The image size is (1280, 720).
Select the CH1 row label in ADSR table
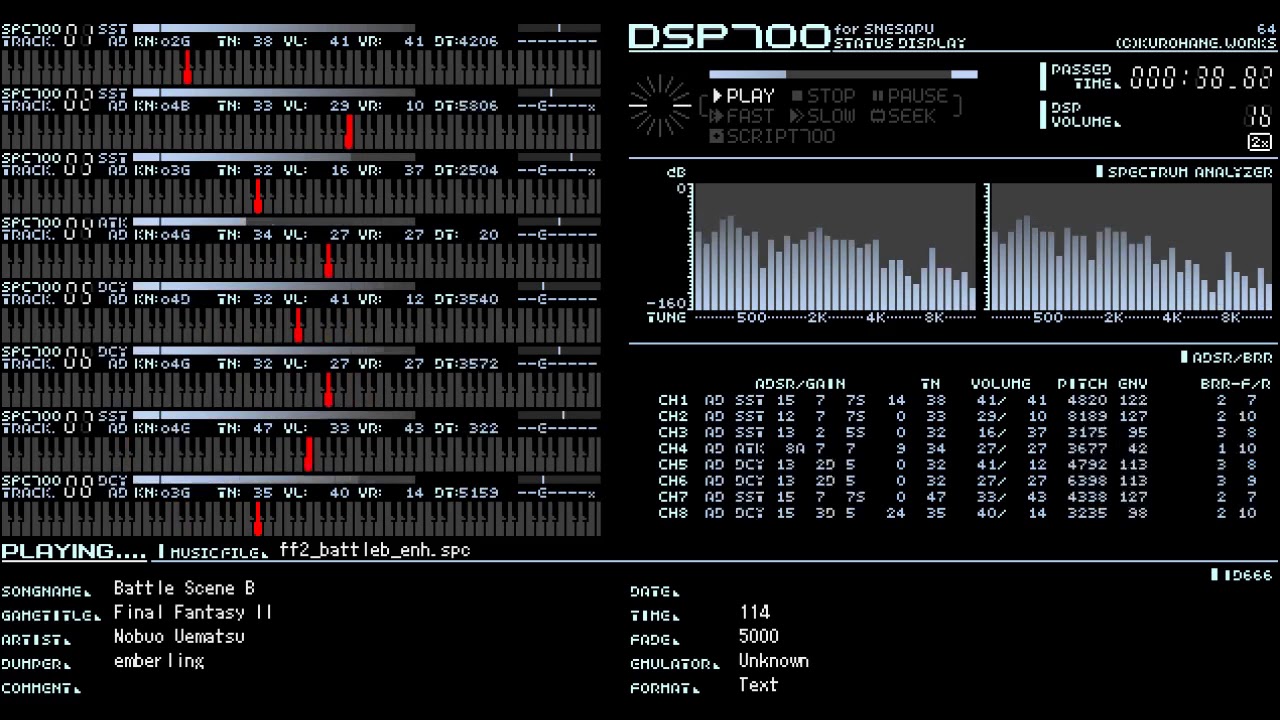coord(673,400)
